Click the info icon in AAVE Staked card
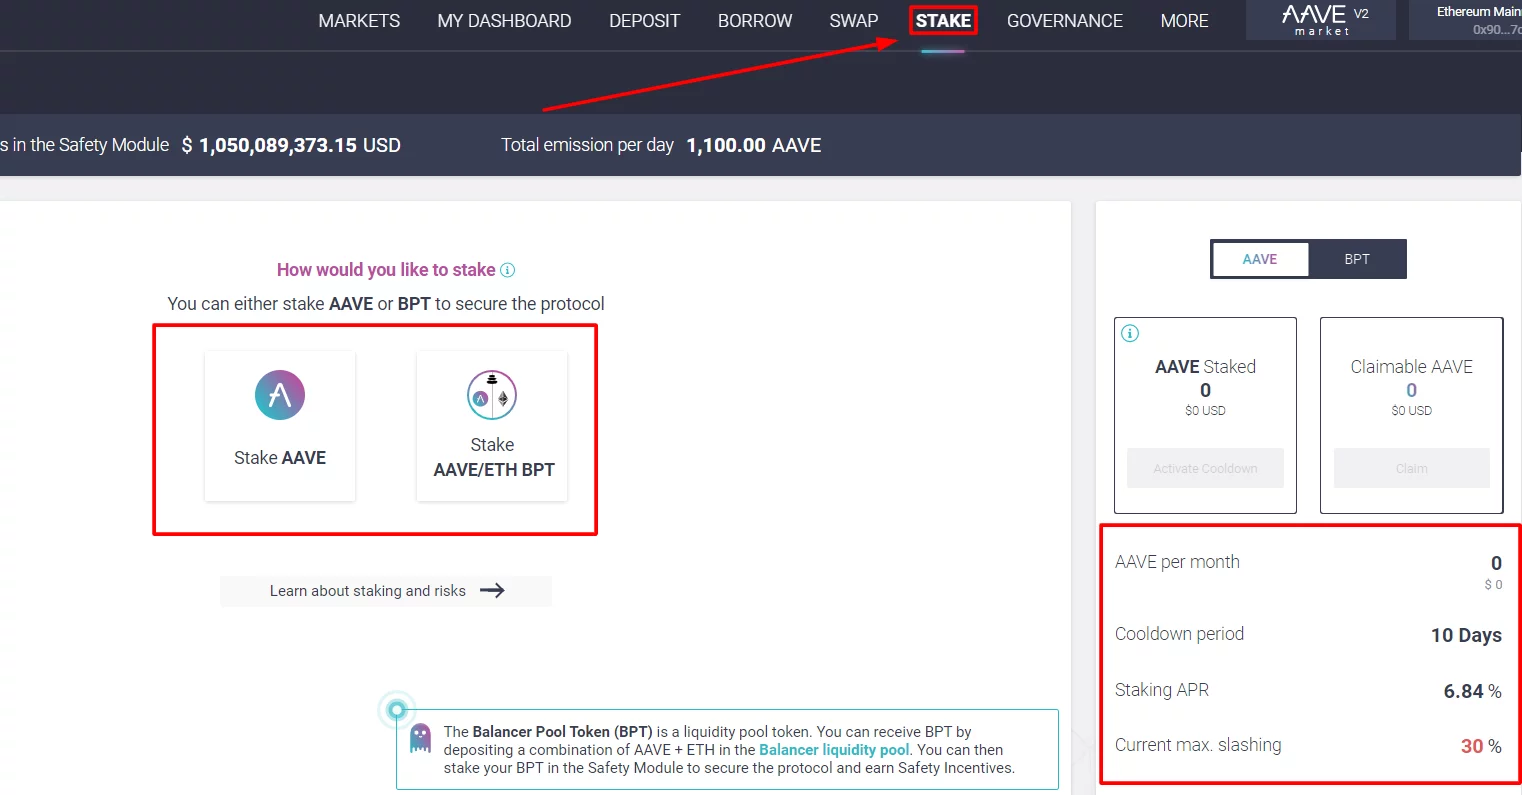This screenshot has width=1522, height=795. [x=1130, y=333]
